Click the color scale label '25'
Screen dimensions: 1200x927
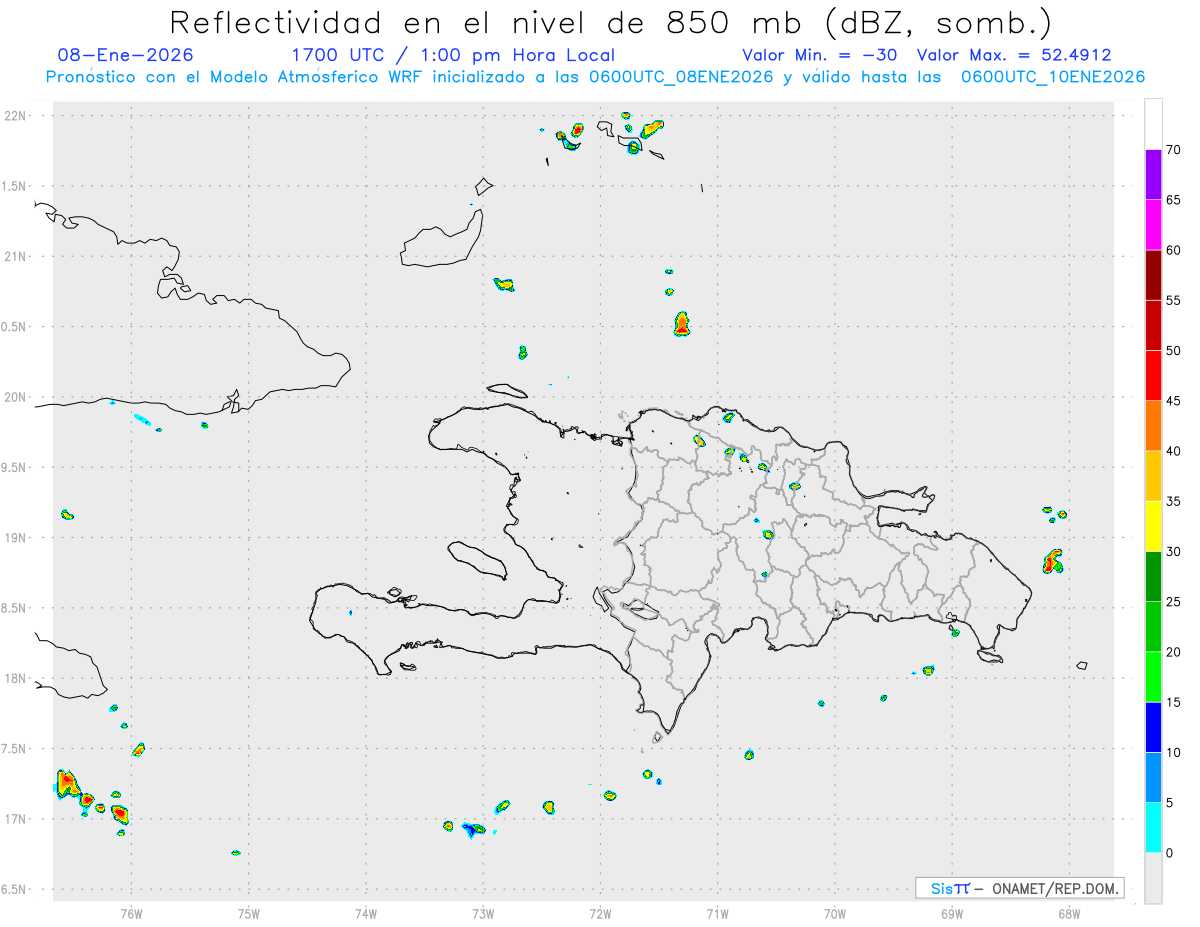1173,602
